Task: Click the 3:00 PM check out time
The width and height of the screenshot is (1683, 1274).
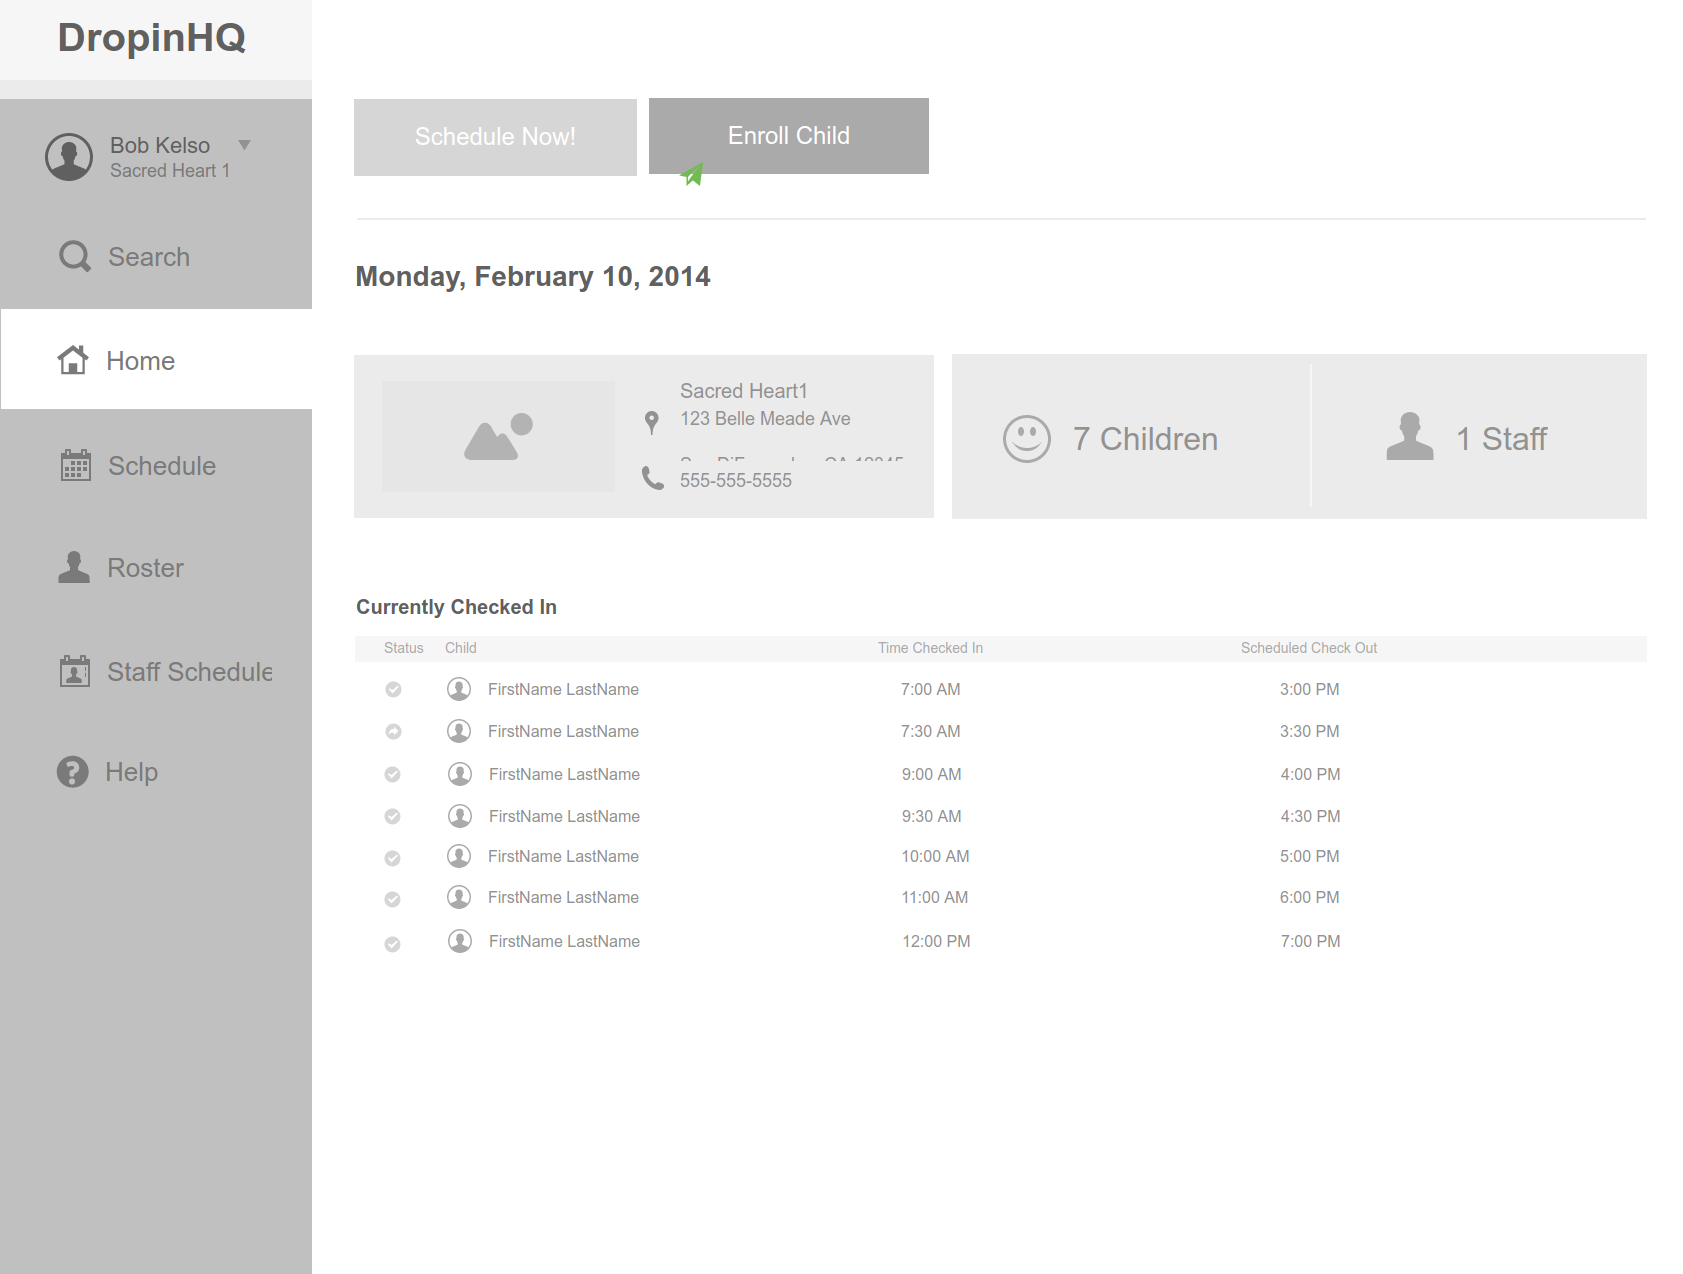Action: [x=1310, y=689]
